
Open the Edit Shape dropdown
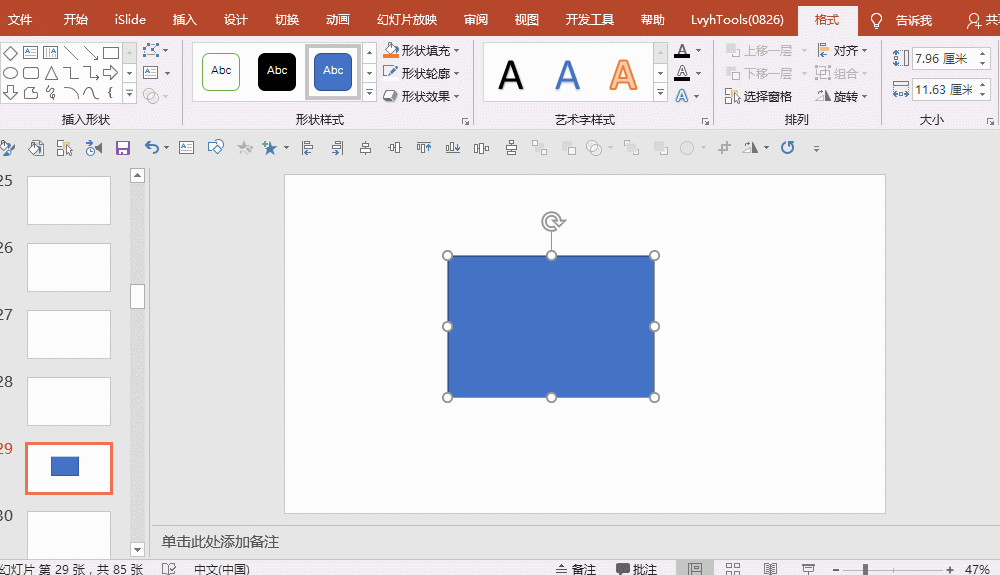click(x=156, y=50)
